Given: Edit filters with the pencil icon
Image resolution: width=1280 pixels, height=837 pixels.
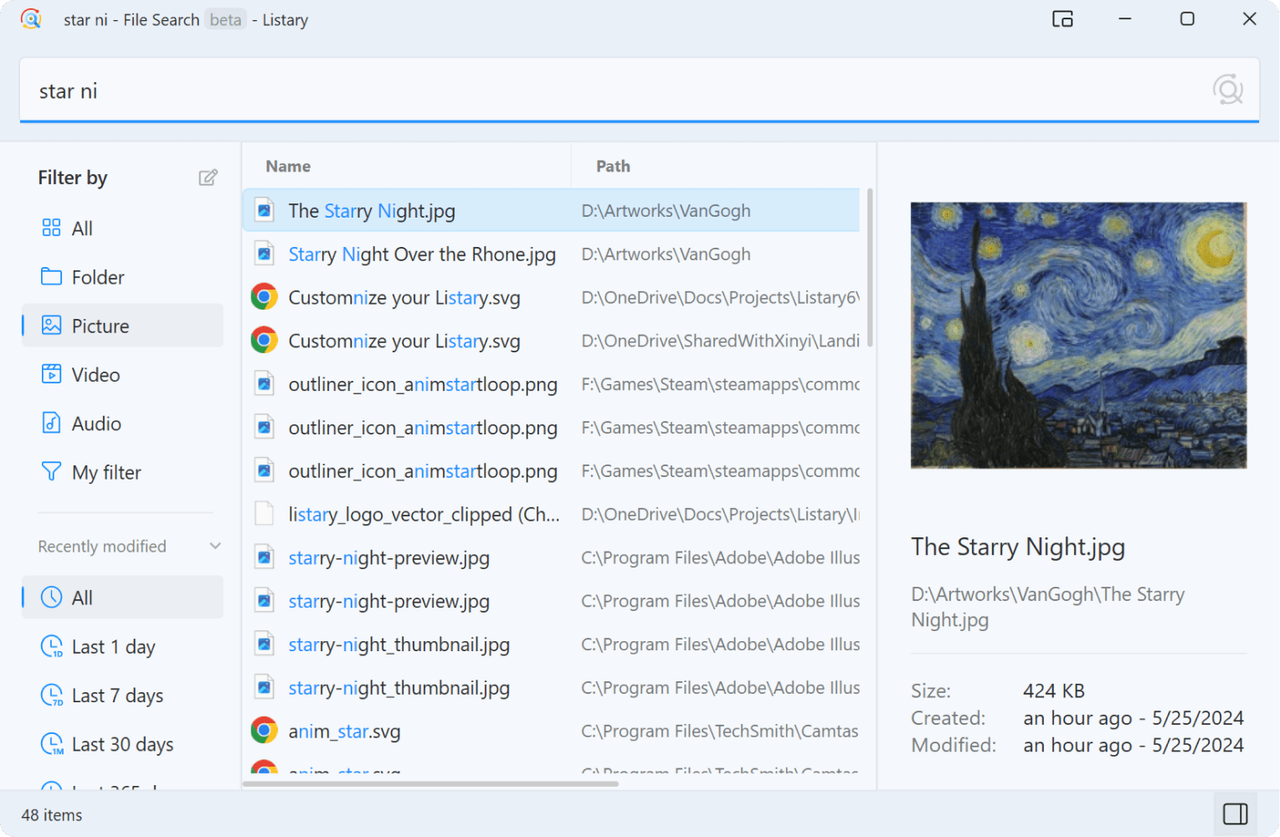Looking at the screenshot, I should coord(208,178).
